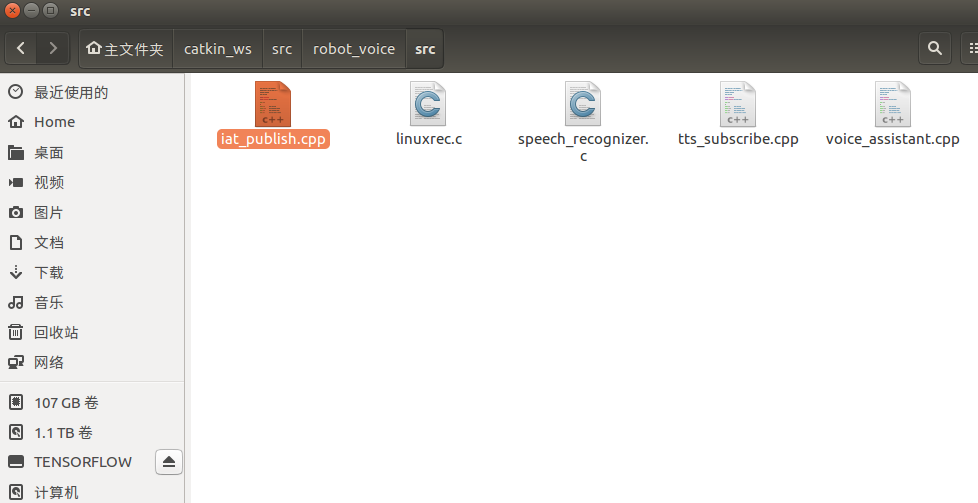Viewport: 978px width, 503px height.
Task: Open 下载 downloads folder in sidebar
Action: [92, 272]
